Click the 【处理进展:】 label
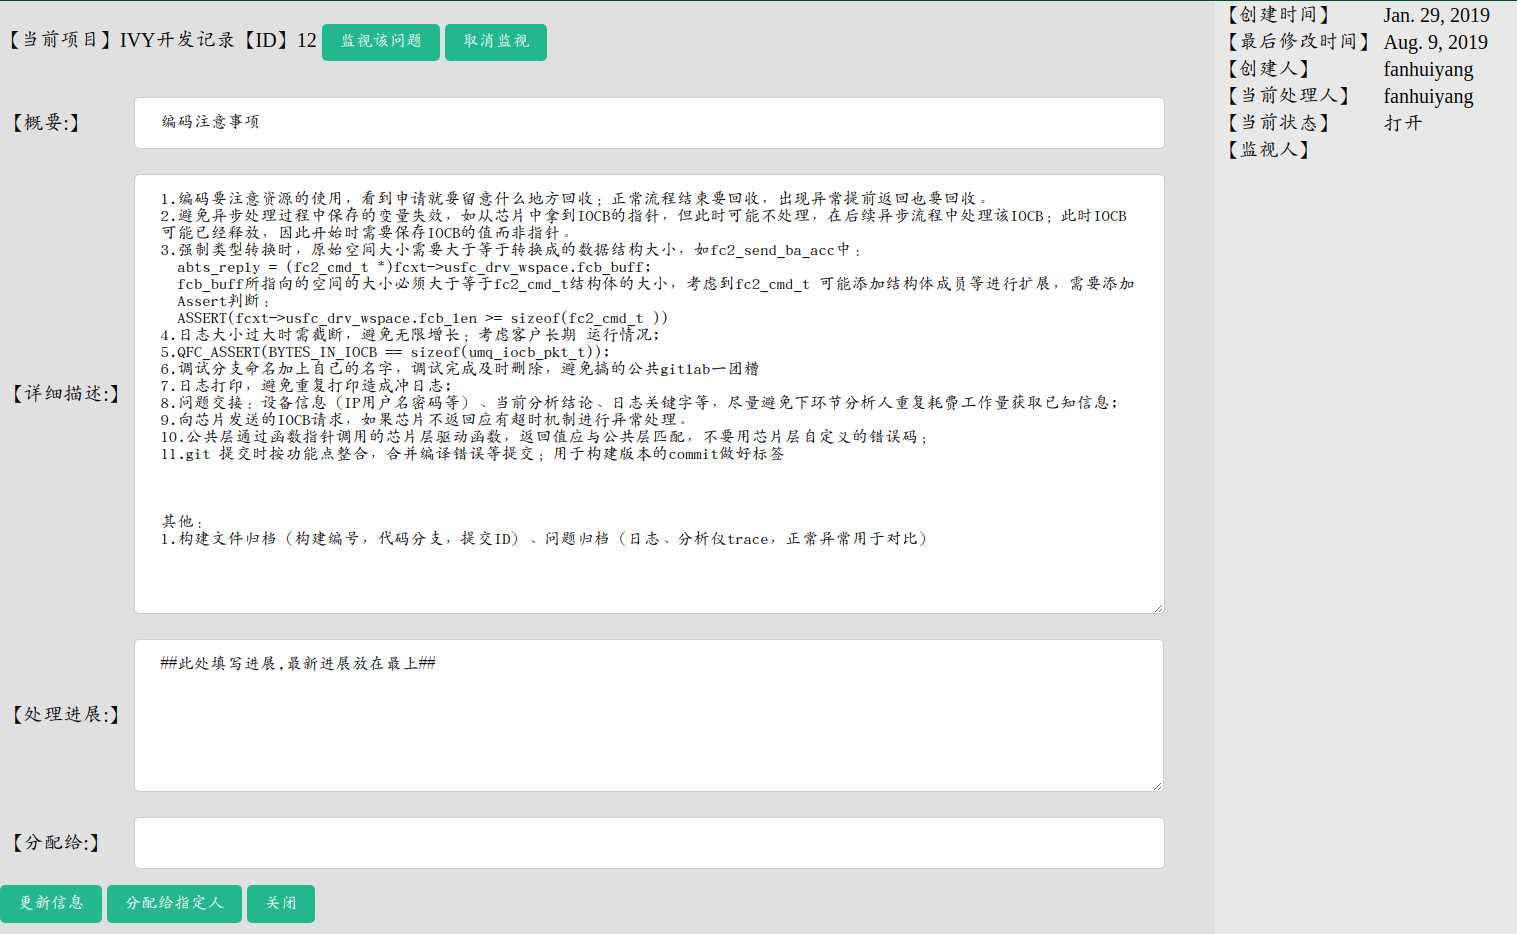This screenshot has width=1517, height=934. (66, 715)
